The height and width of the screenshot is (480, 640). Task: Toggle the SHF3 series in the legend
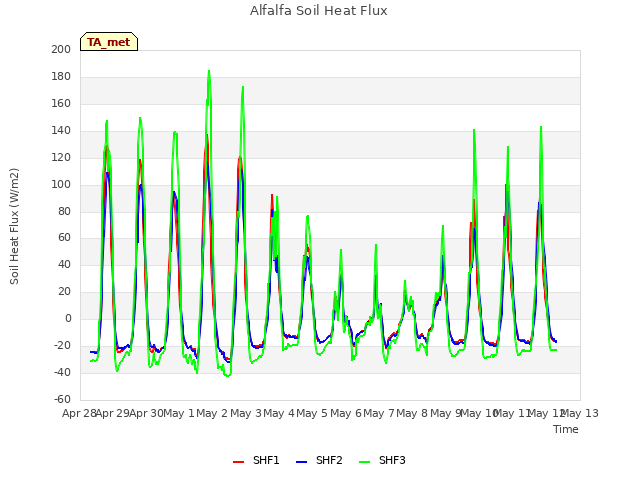pyautogui.click(x=382, y=460)
